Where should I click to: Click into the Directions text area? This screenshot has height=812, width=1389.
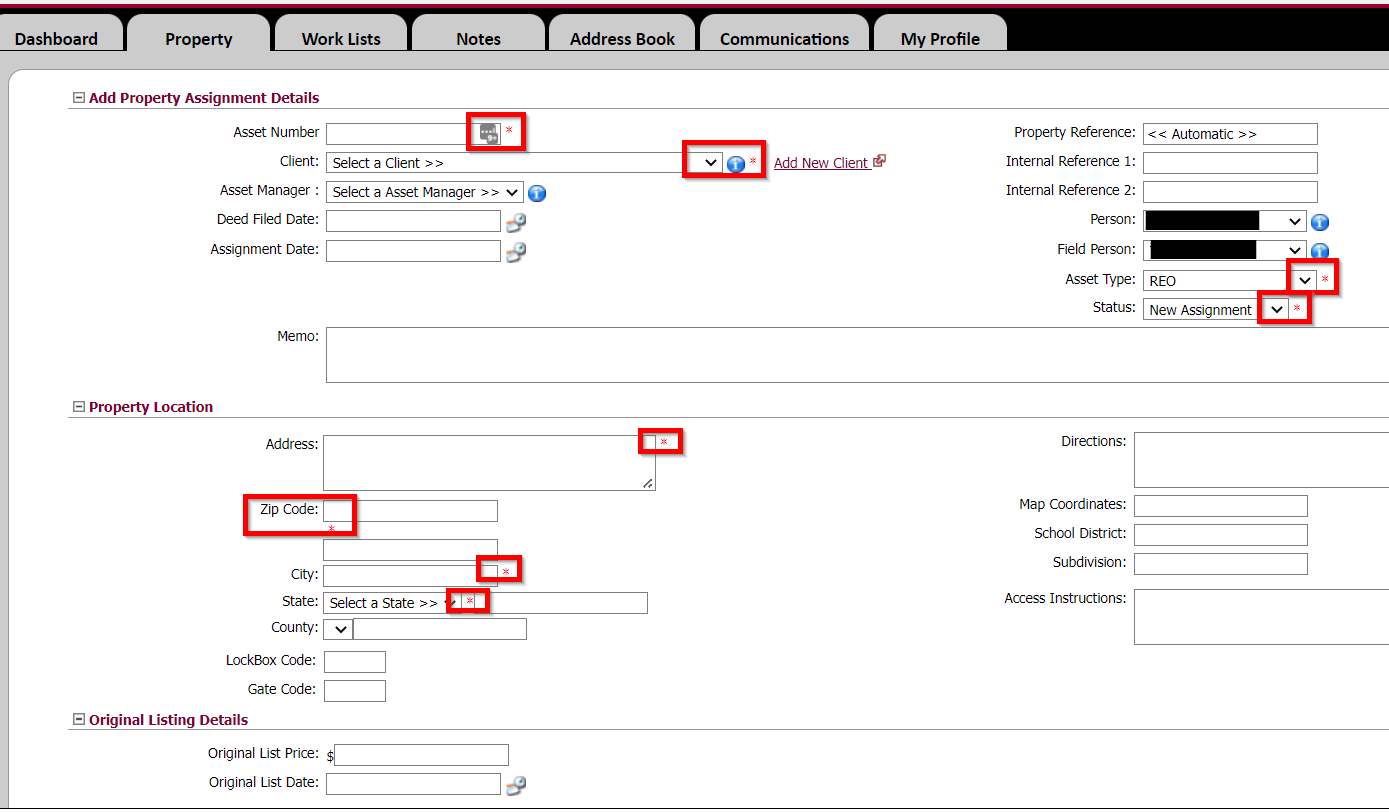tap(1262, 460)
